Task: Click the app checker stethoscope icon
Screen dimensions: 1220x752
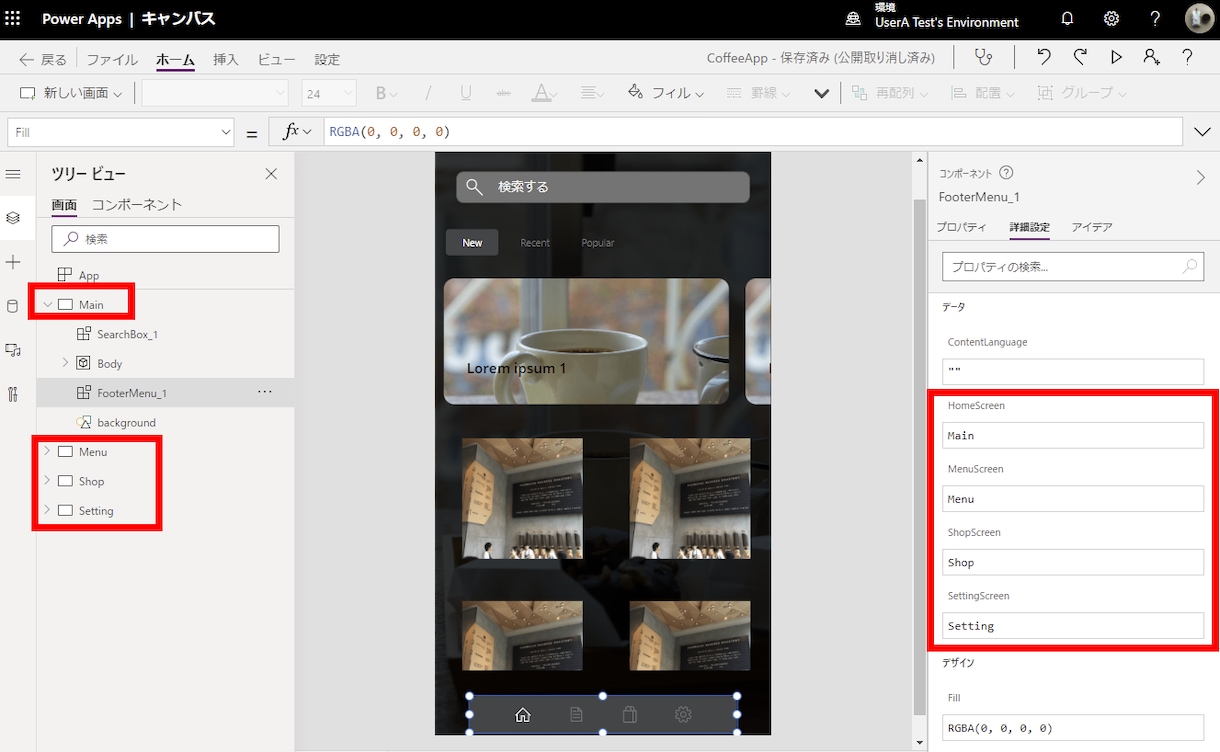Action: [983, 58]
